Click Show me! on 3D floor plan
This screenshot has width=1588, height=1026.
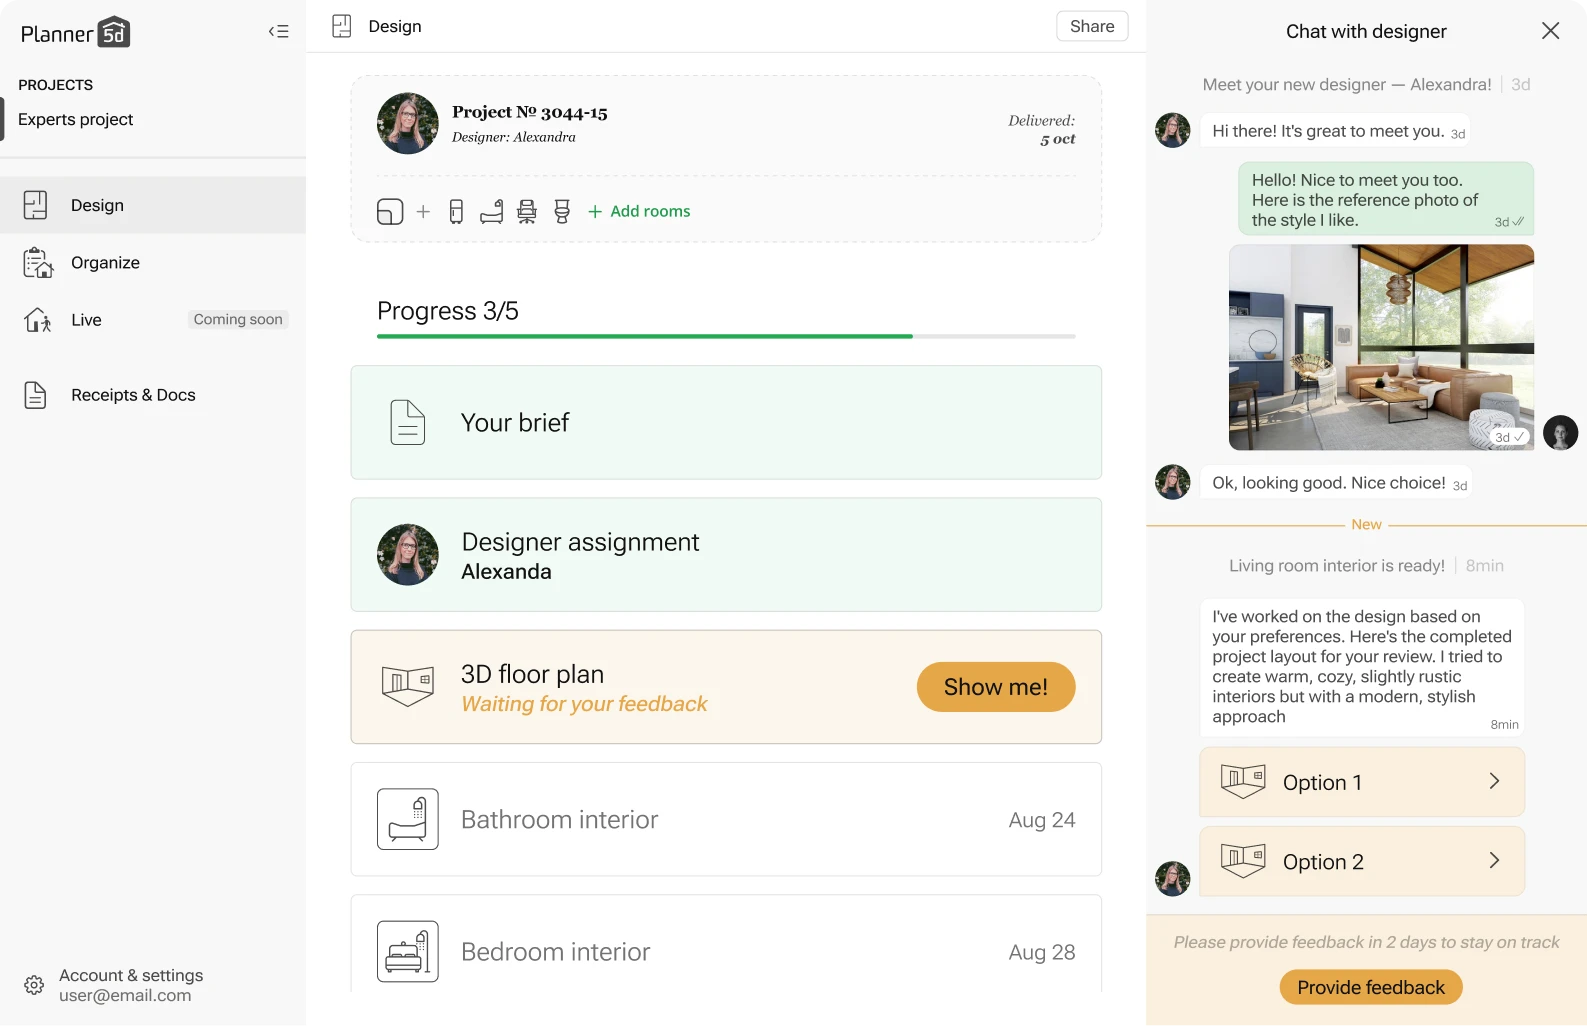996,687
